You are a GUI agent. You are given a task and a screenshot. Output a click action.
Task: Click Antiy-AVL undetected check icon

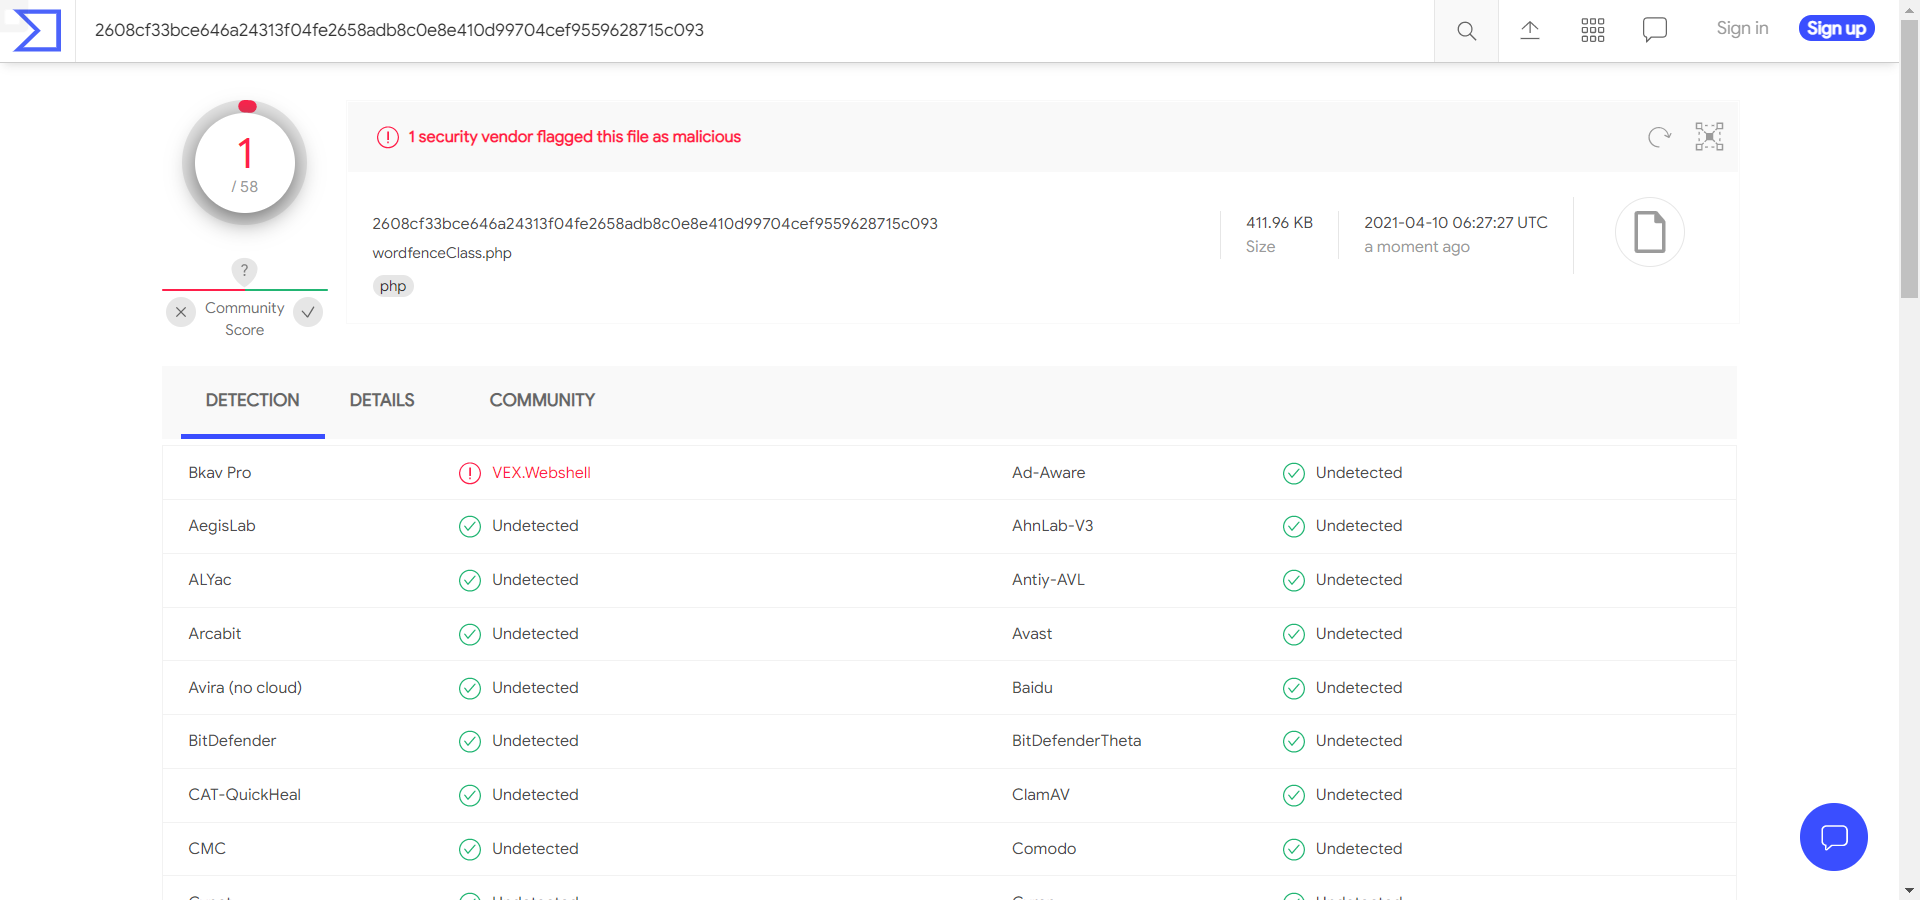[1294, 580]
